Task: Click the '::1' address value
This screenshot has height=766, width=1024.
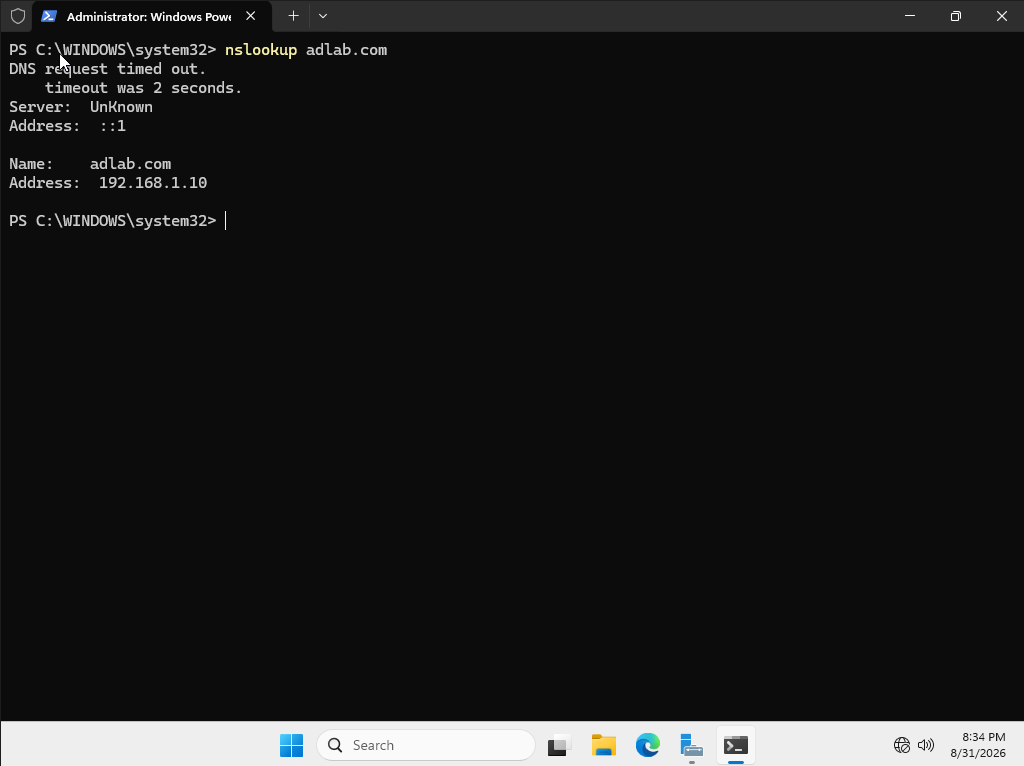Action: tap(113, 126)
